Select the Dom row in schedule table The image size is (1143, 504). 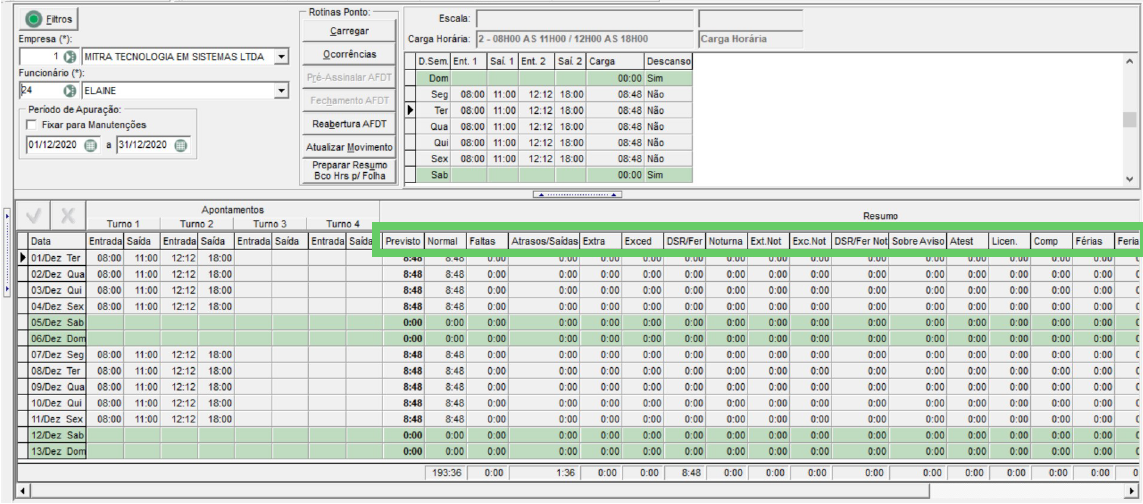coord(548,78)
